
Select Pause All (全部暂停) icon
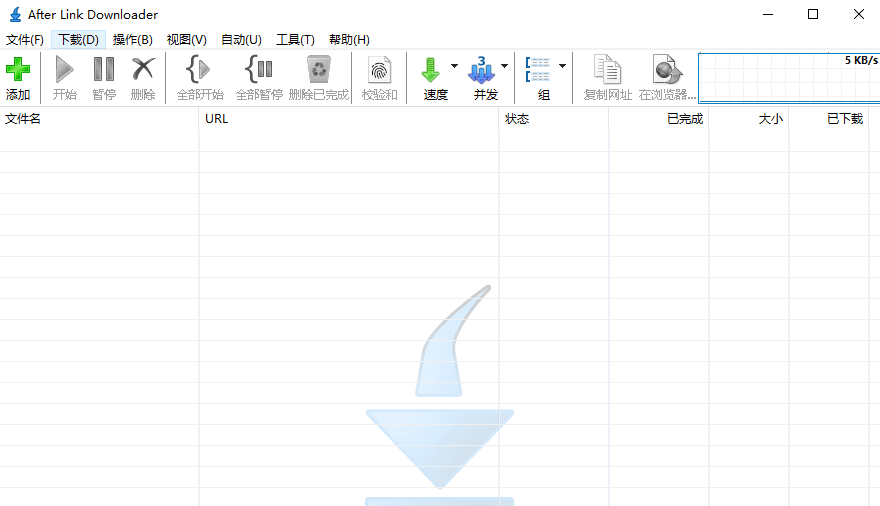[259, 70]
